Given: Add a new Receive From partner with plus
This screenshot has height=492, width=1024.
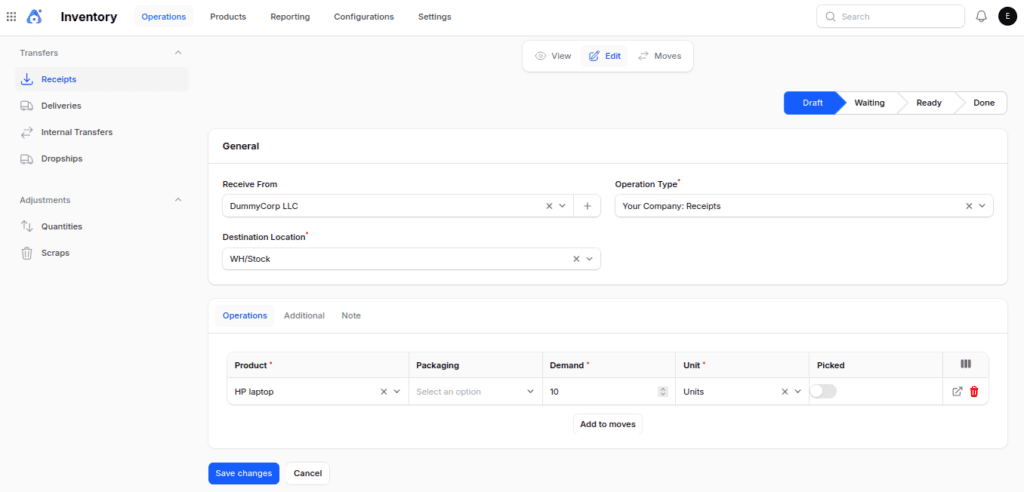Looking at the screenshot, I should click(x=587, y=206).
